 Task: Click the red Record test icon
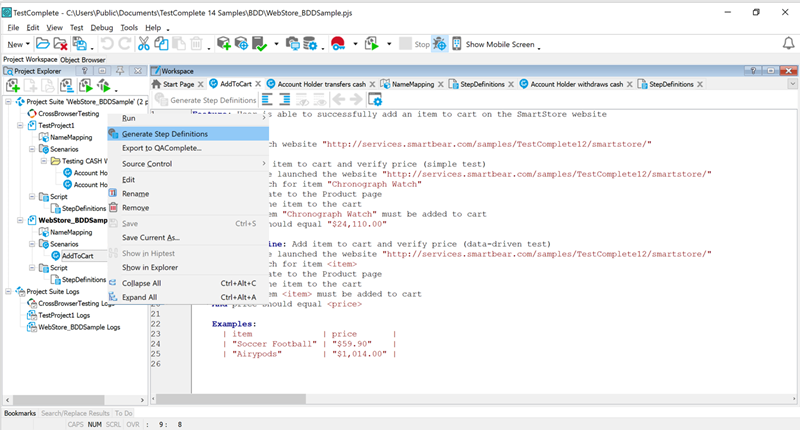click(338, 44)
